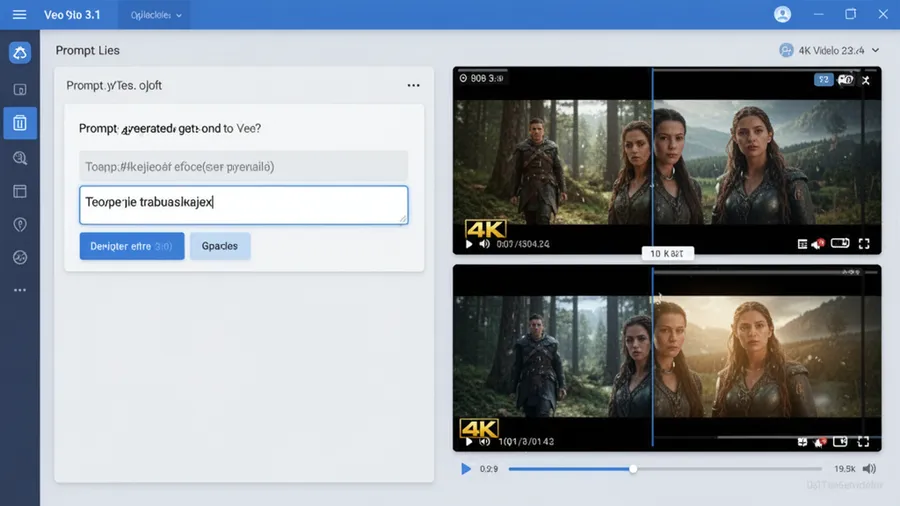Toggle the theater mode icon on top video
The image size is (900, 506).
click(x=840, y=243)
